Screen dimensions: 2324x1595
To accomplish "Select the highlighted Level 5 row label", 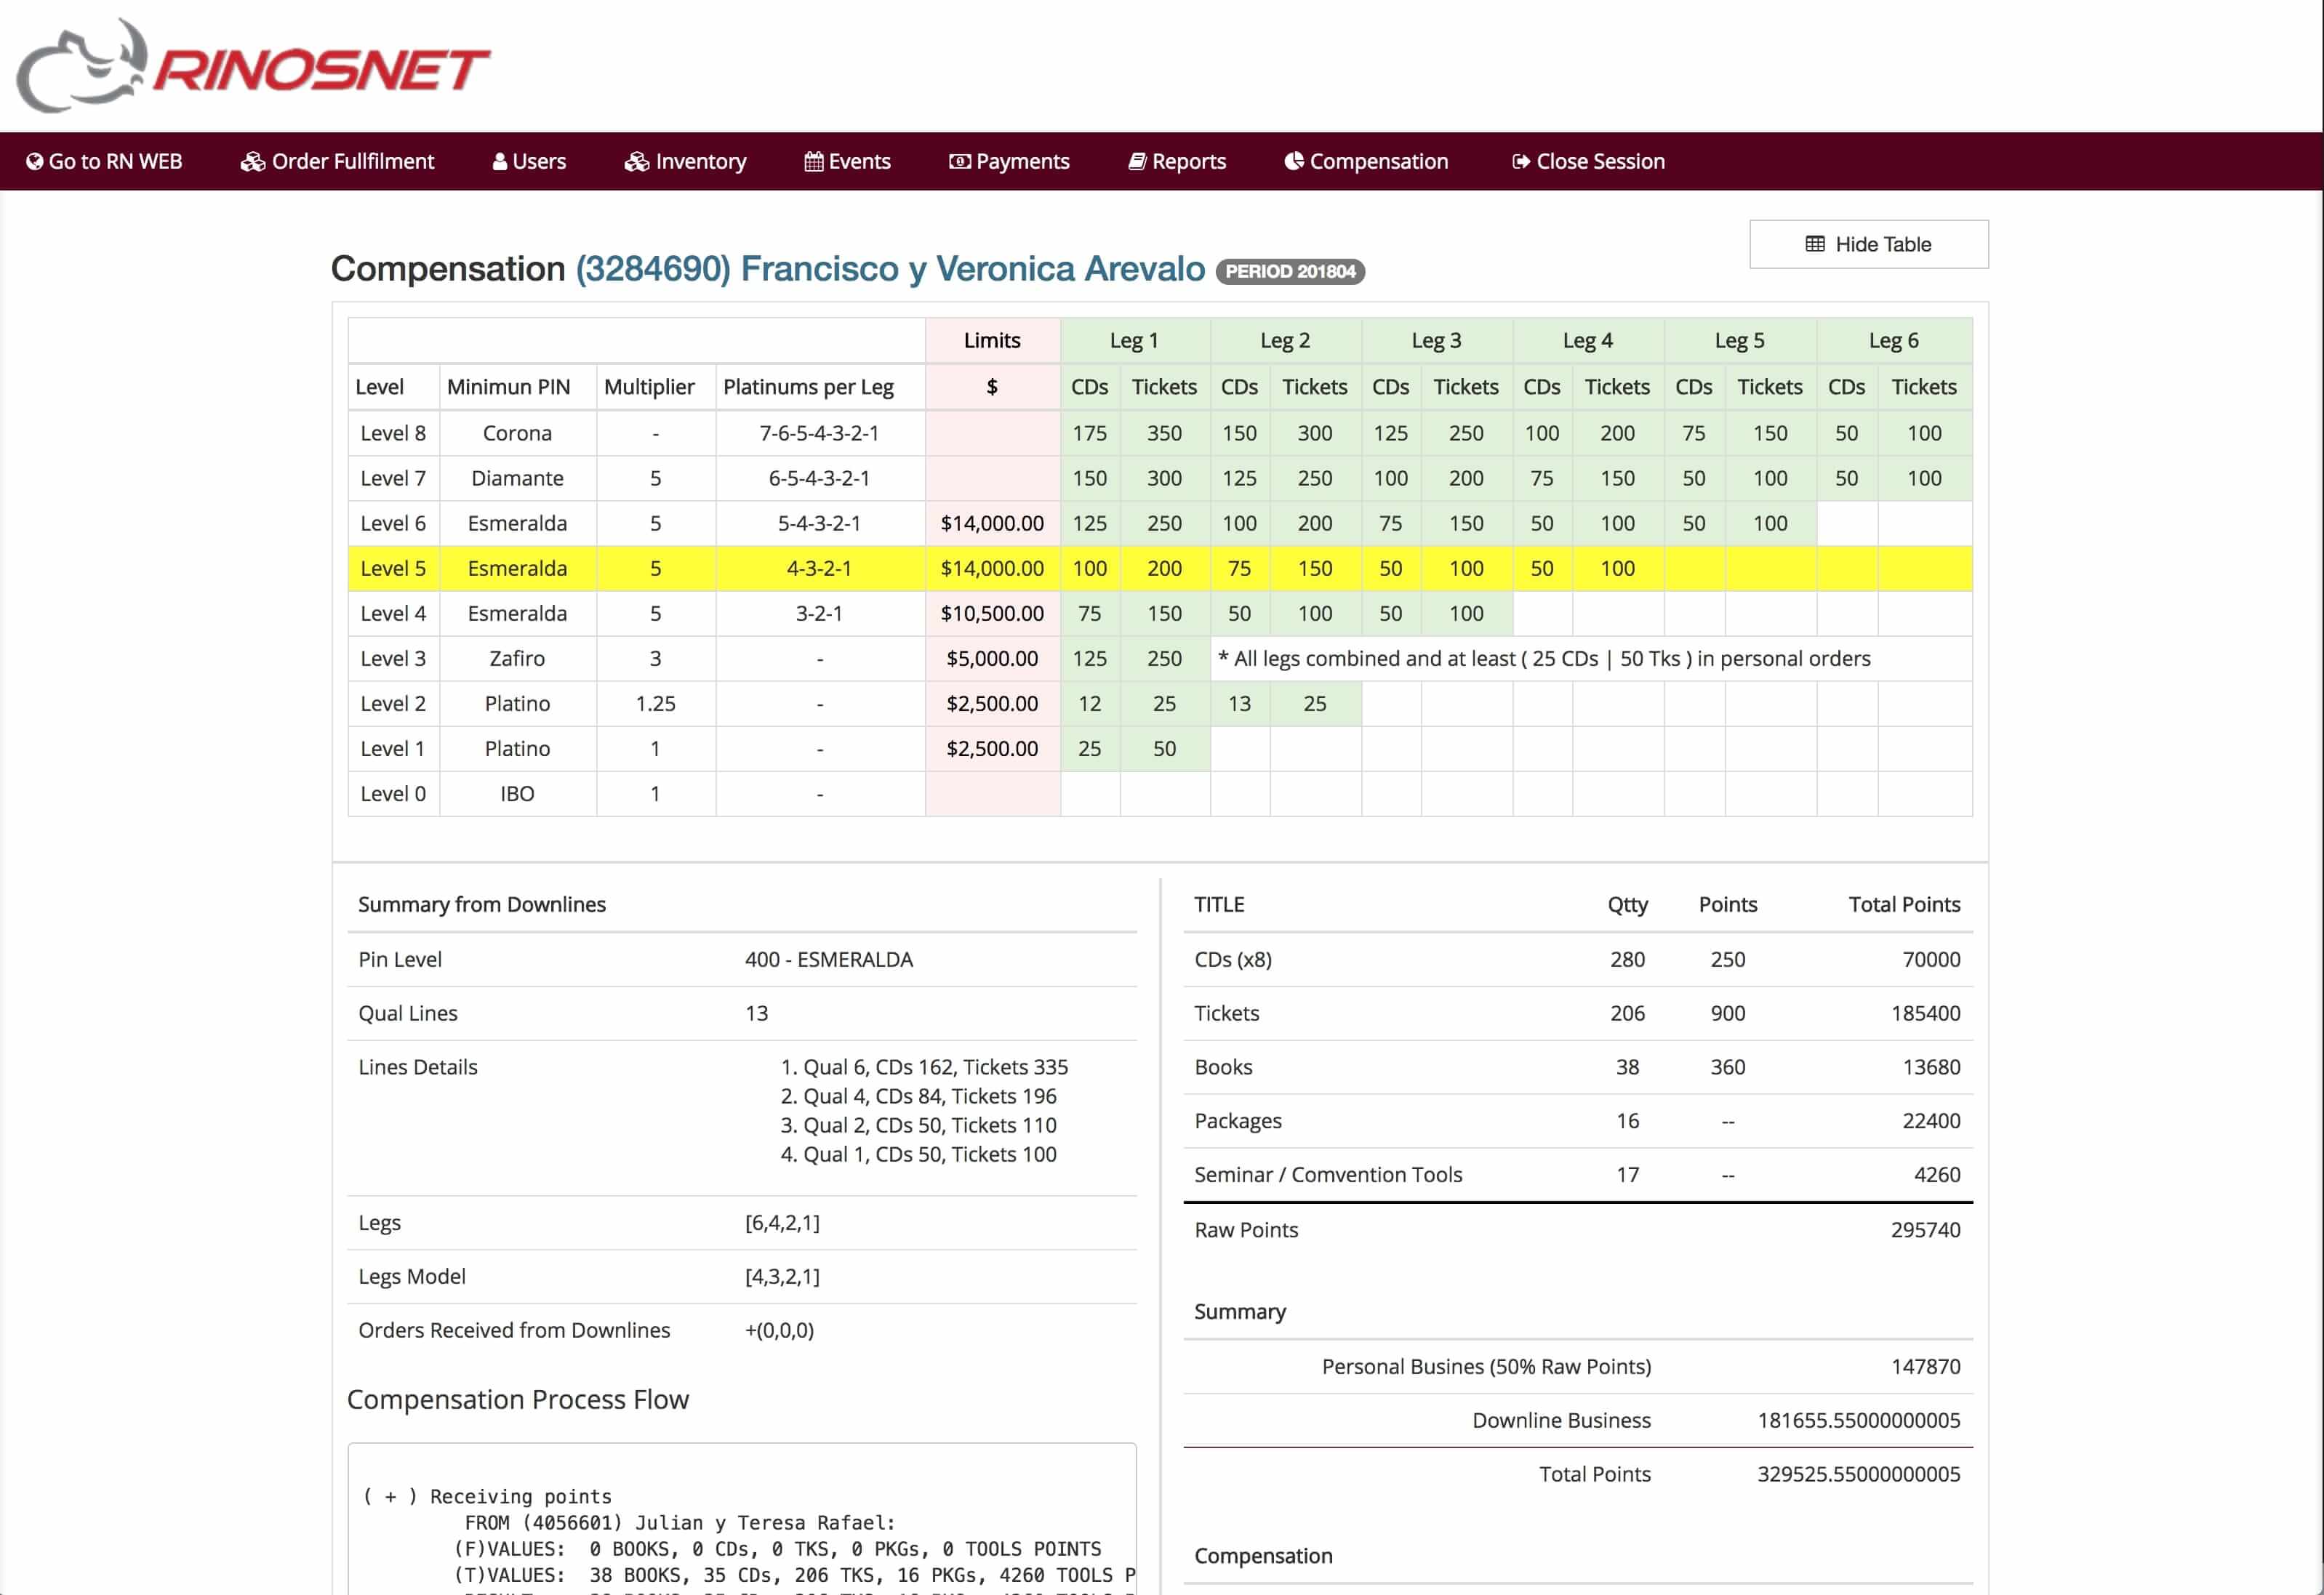I will point(393,568).
